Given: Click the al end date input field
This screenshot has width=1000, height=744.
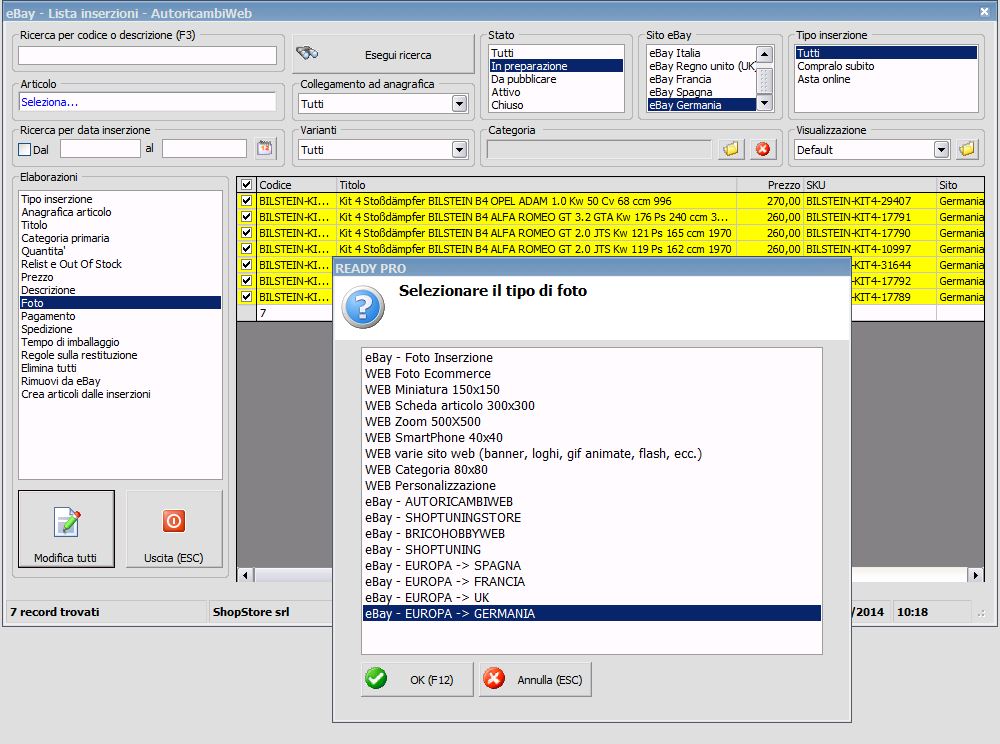Looking at the screenshot, I should 204,149.
